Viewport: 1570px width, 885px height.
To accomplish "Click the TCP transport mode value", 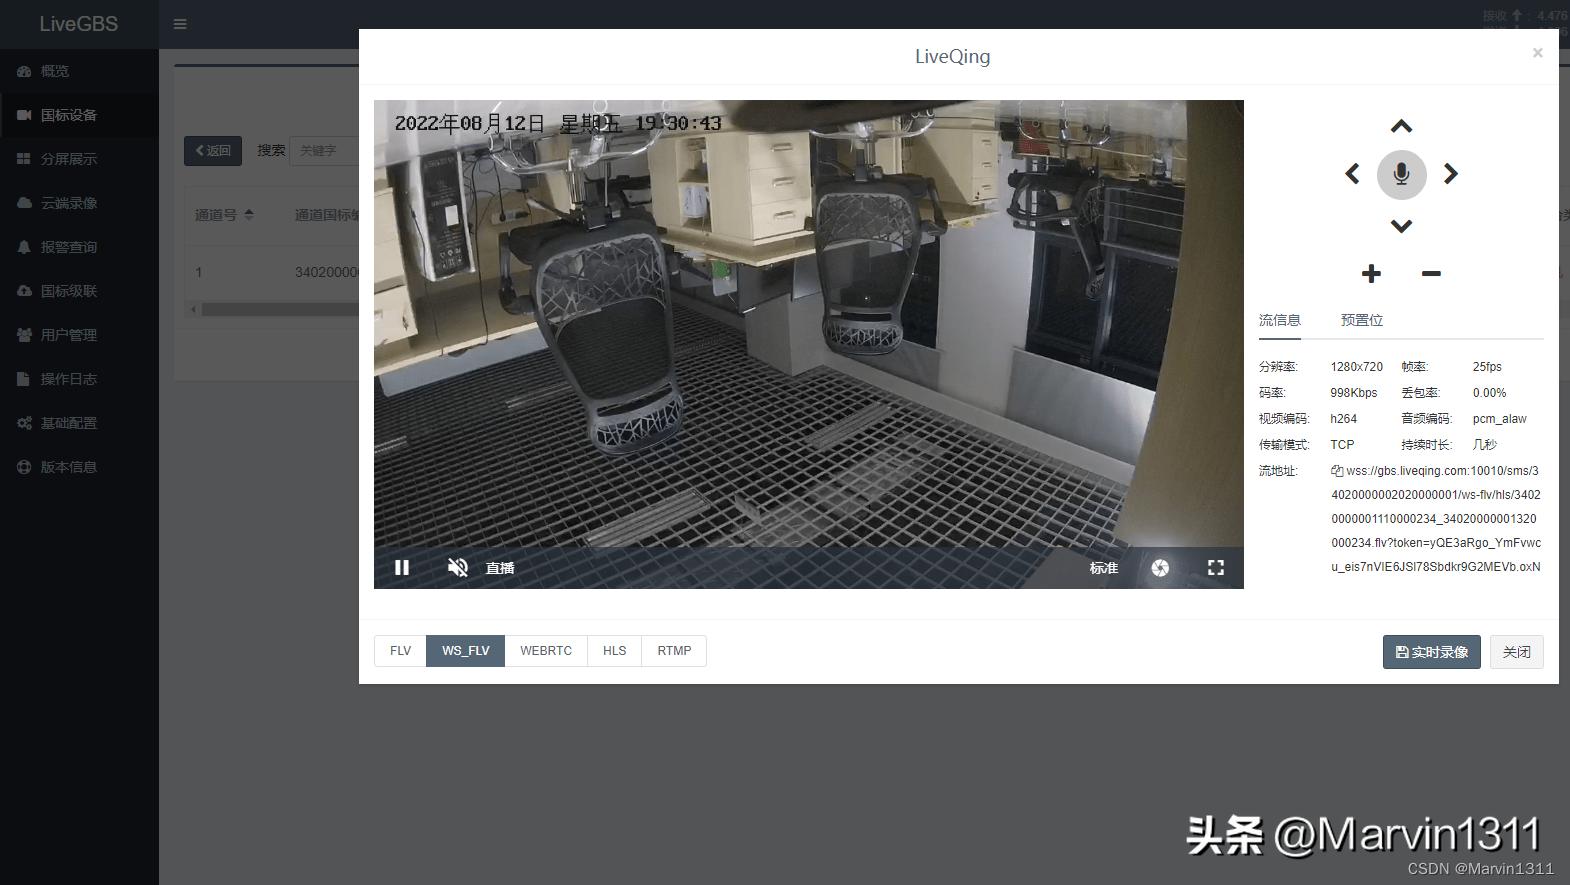I will [1342, 445].
